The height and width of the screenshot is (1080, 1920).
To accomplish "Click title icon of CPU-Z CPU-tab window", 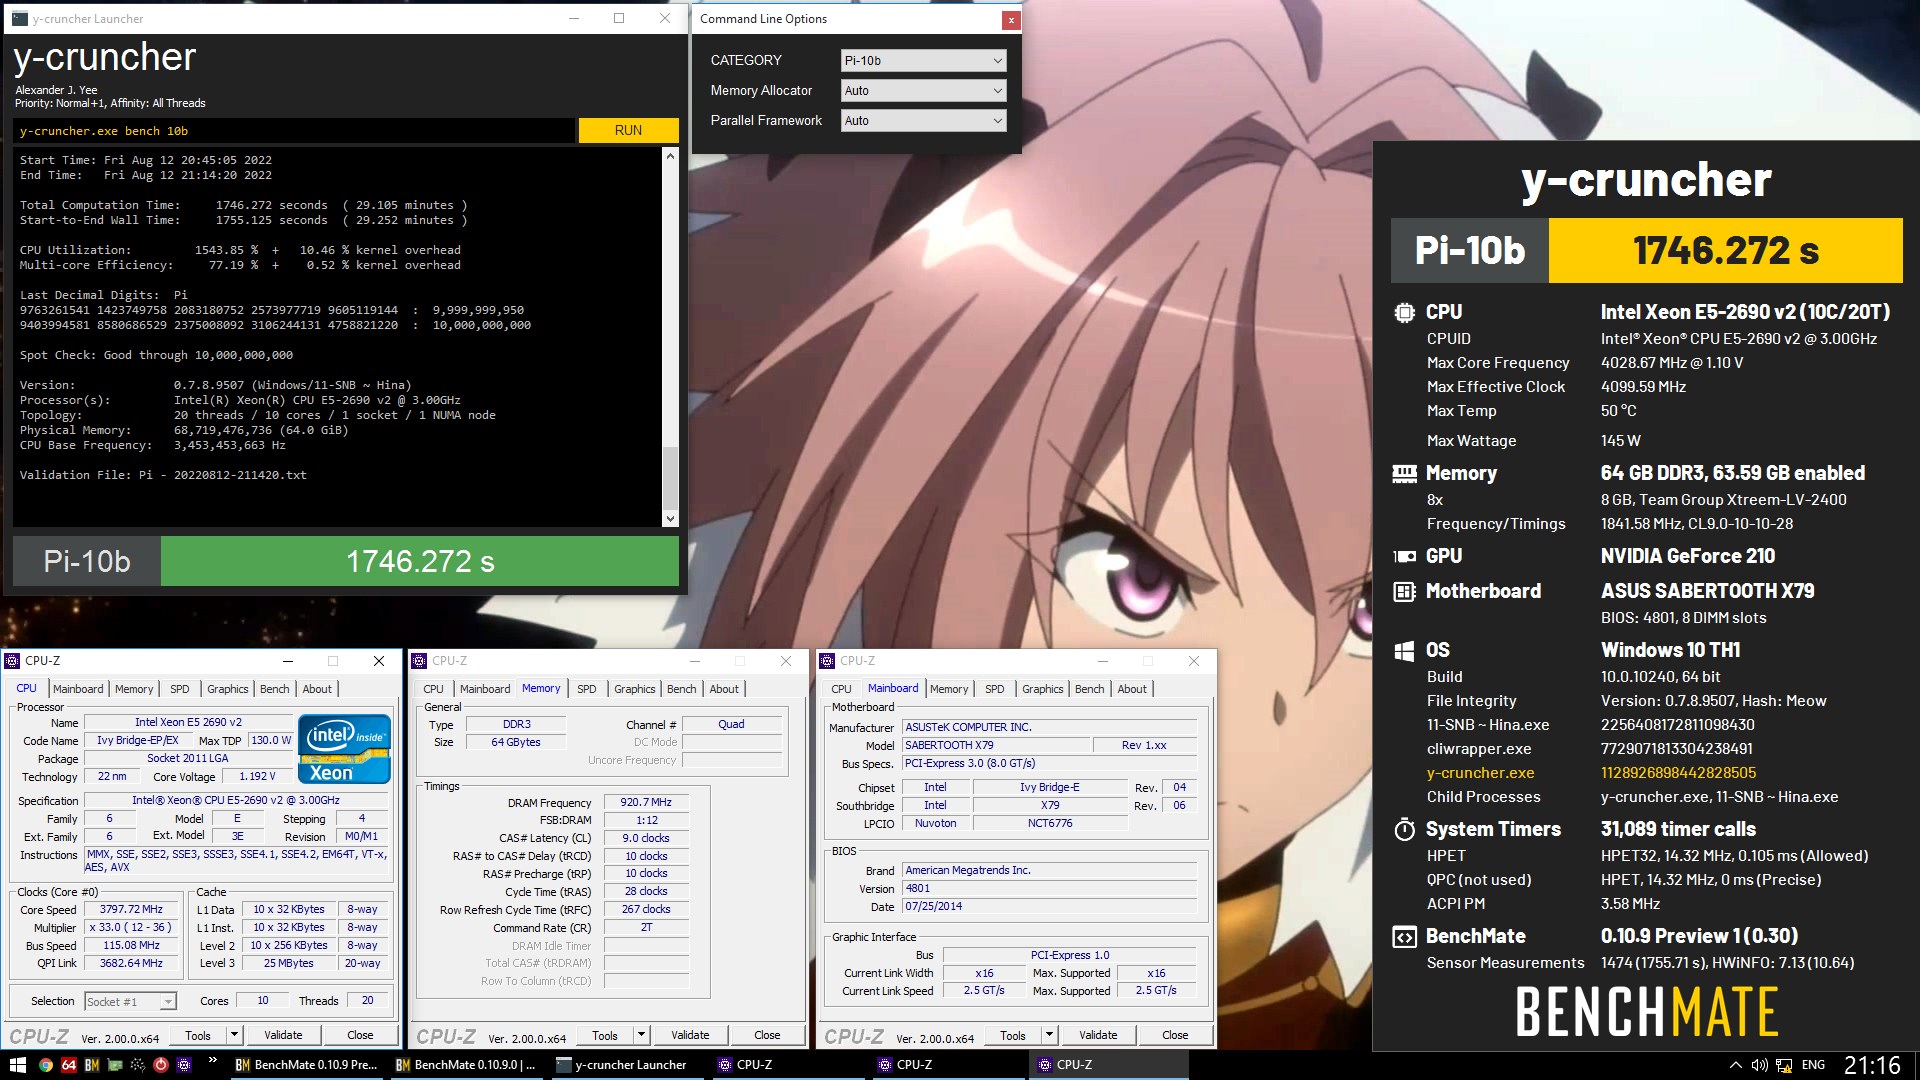I will 13,661.
